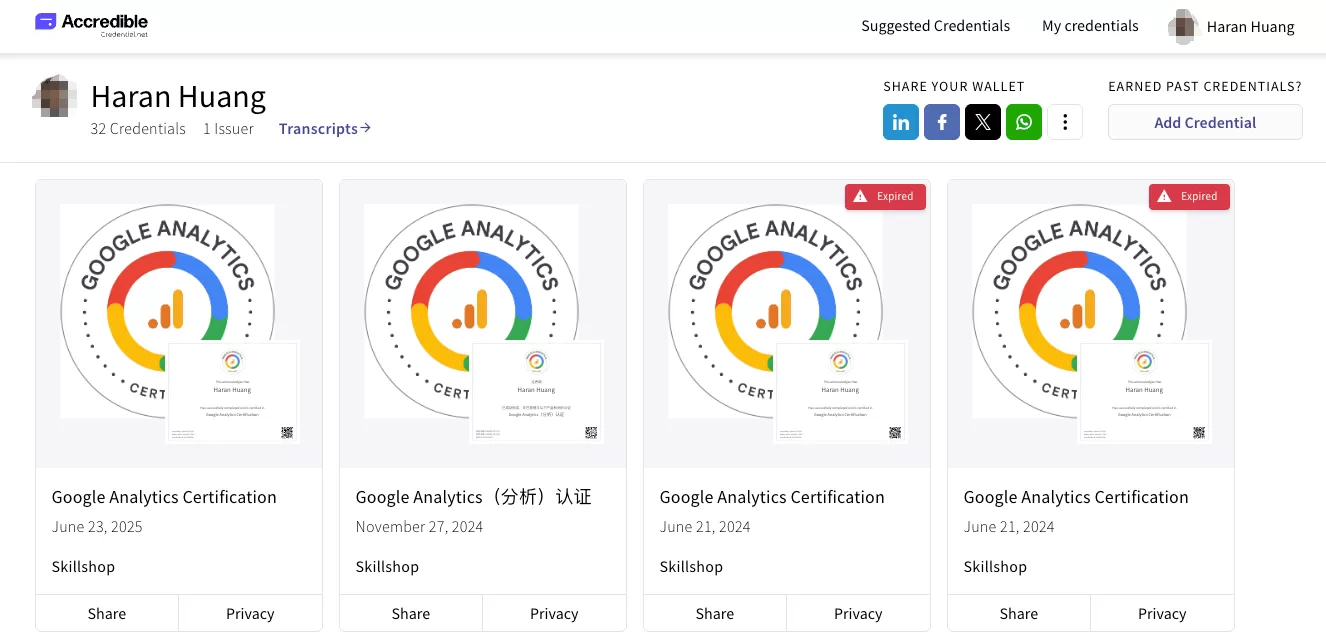
Task: Open the November 27, 2024 credential image
Action: pyautogui.click(x=483, y=324)
